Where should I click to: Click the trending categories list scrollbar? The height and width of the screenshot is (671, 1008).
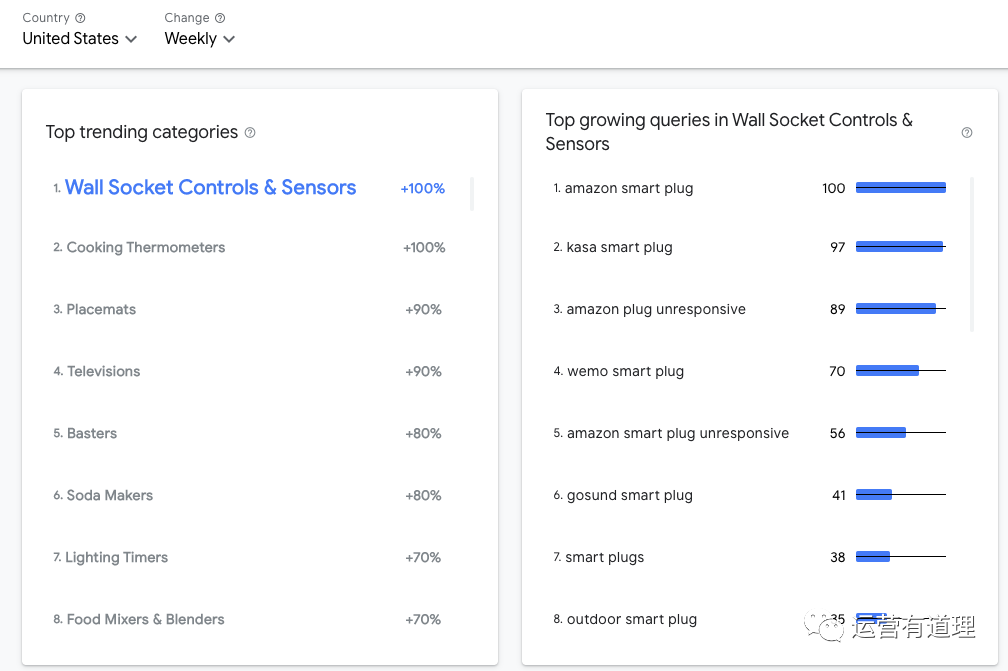click(472, 194)
